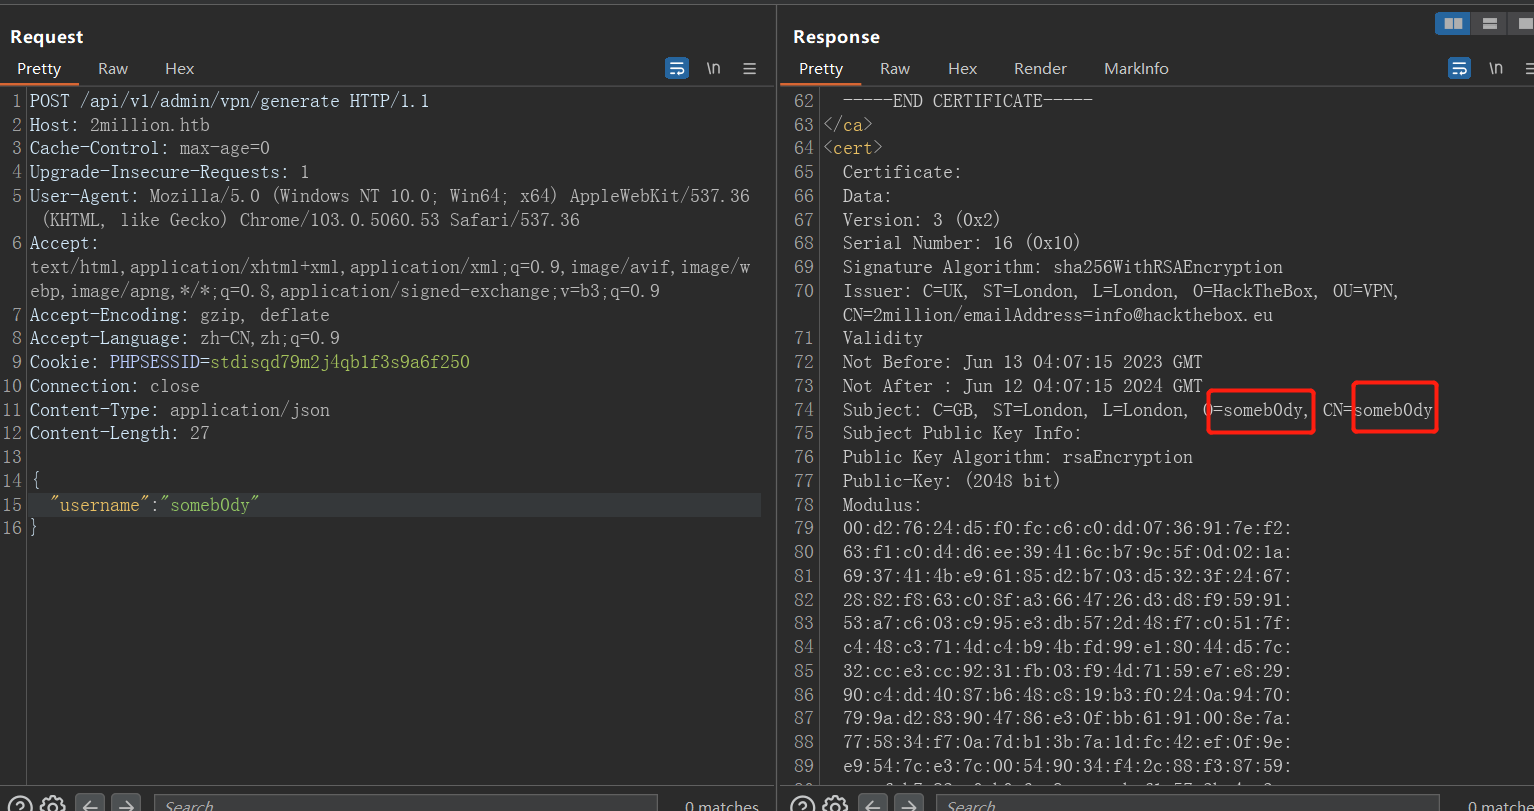Click the Cache-Control: max-age=0 header
This screenshot has height=811, width=1534.
150,148
